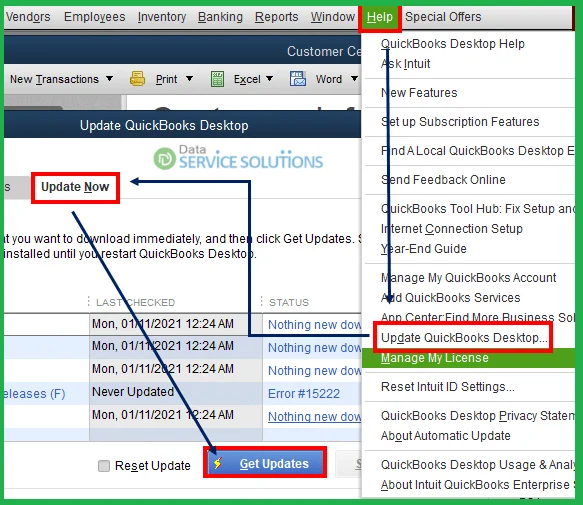Open the Year-End Guide entry
Viewport: 583px width, 505px height.
(x=423, y=249)
